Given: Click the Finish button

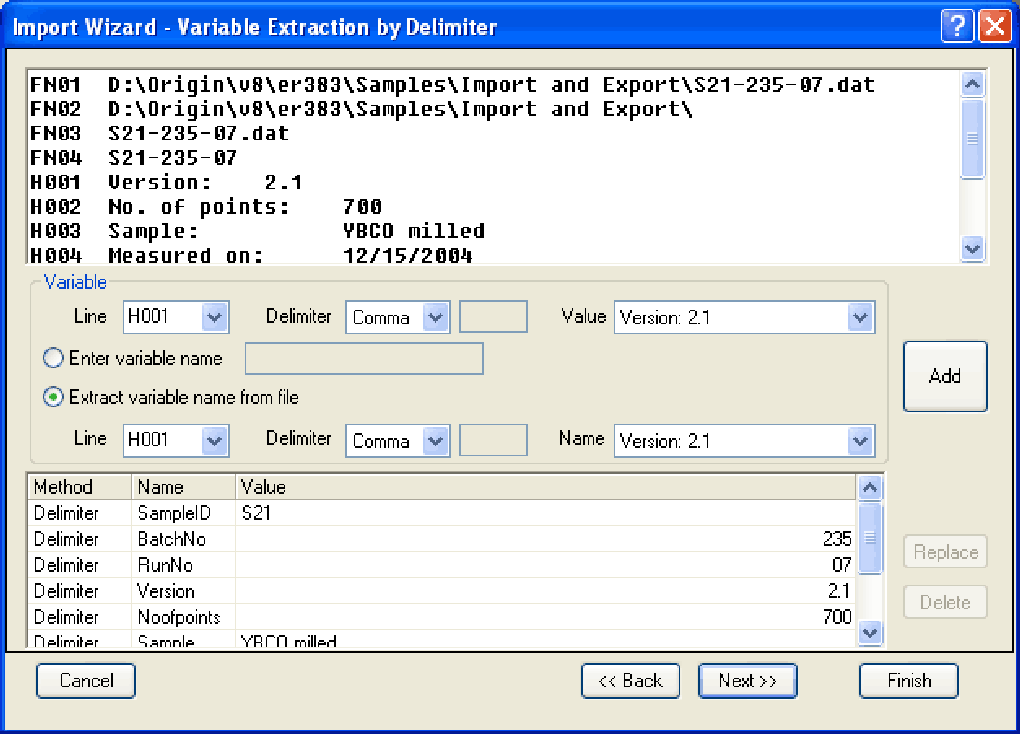Looking at the screenshot, I should pos(909,681).
